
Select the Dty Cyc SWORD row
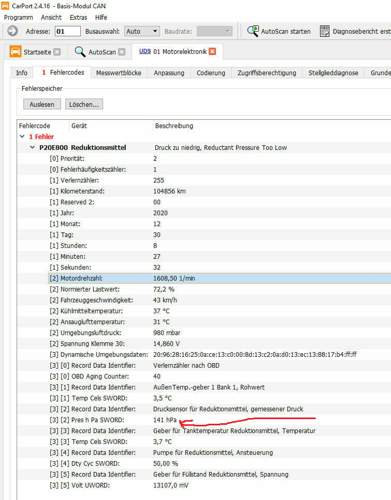tap(204, 463)
